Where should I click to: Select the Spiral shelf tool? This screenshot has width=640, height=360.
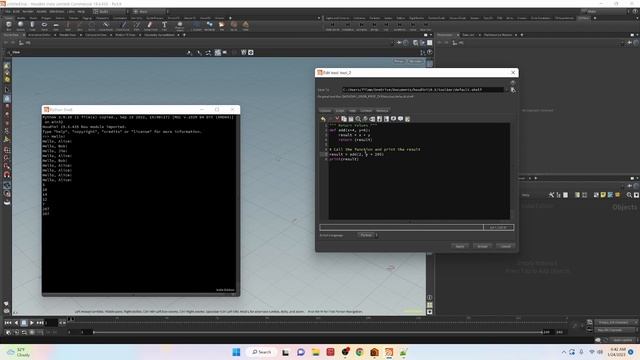[233, 26]
